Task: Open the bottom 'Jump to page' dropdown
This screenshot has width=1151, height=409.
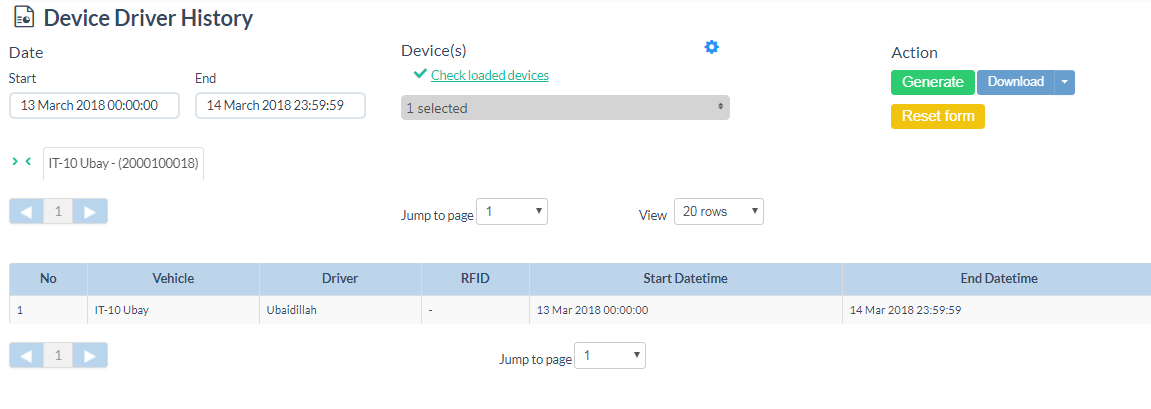Action: 610,355
